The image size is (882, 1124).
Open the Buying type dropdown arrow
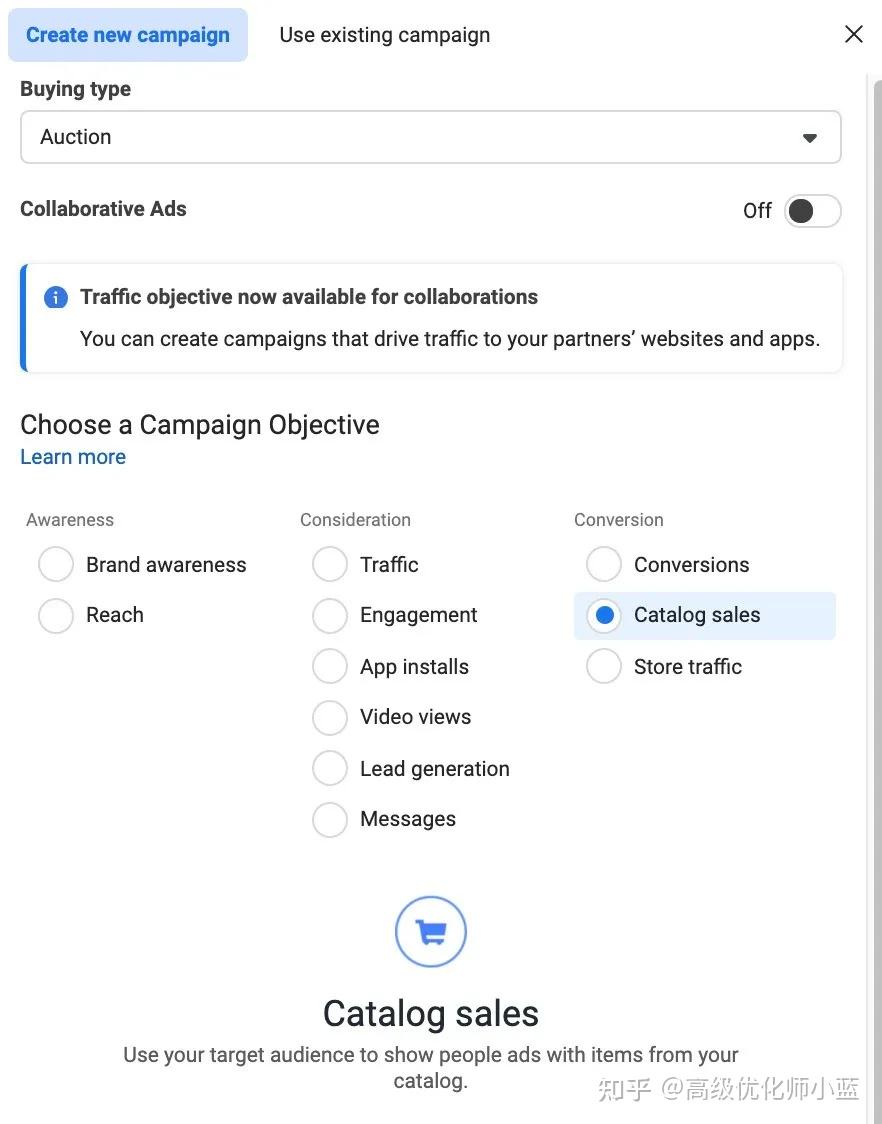click(x=810, y=138)
